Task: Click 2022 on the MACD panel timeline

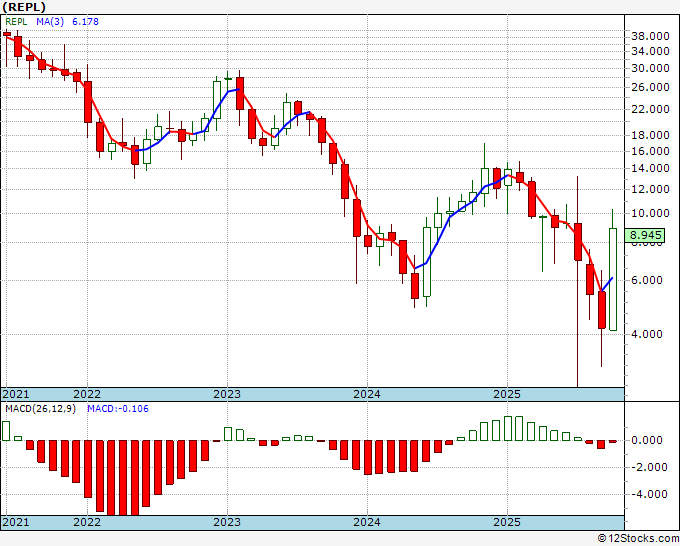Action: click(x=87, y=522)
